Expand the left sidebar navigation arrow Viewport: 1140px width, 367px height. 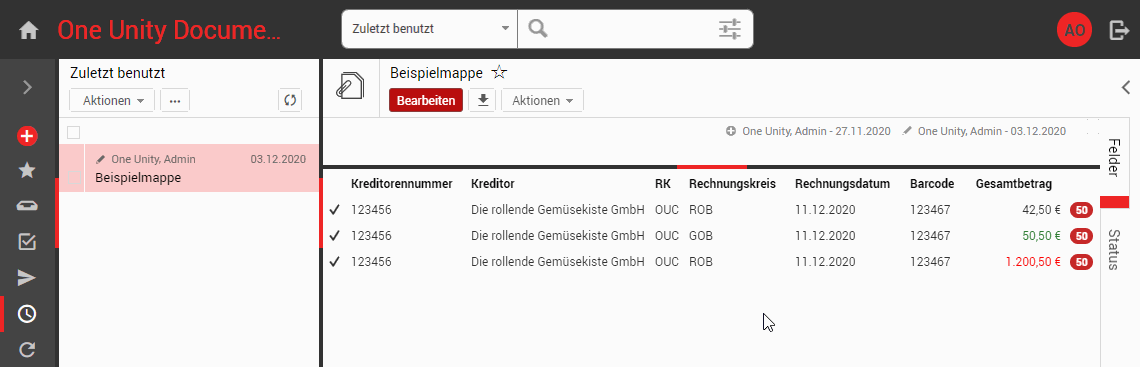tap(28, 87)
